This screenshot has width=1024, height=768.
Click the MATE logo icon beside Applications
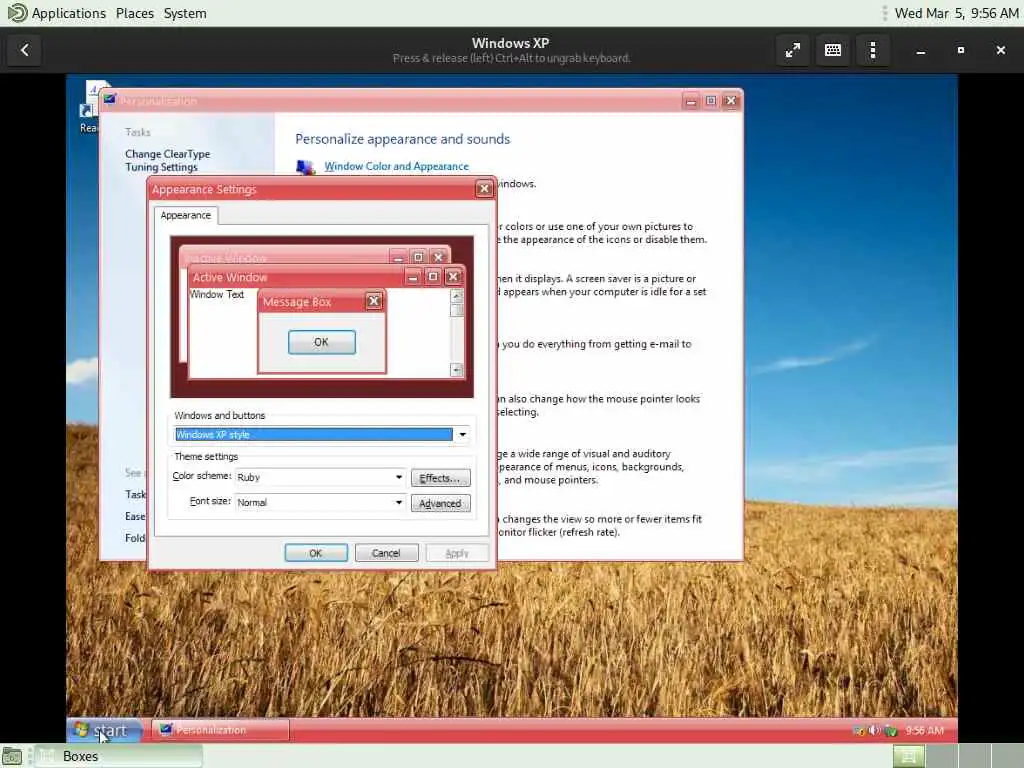[x=16, y=12]
